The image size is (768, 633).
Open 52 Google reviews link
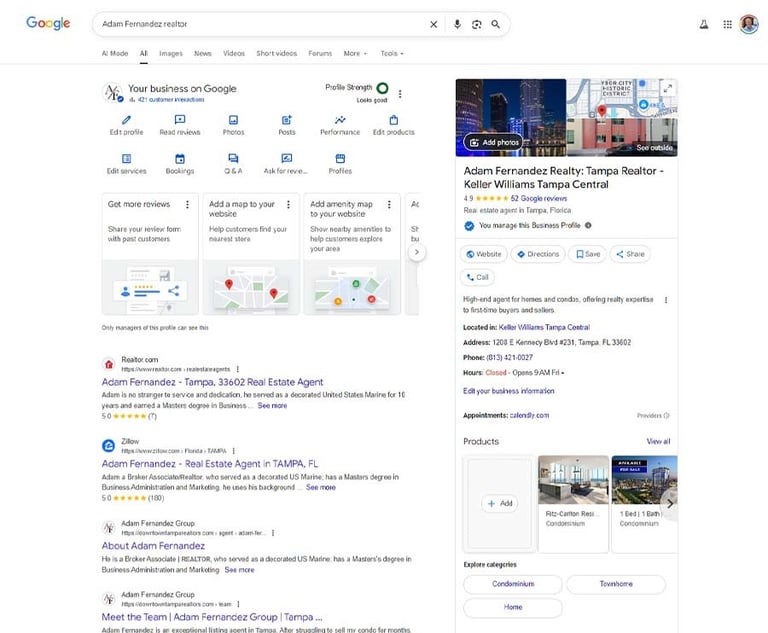[x=538, y=198]
